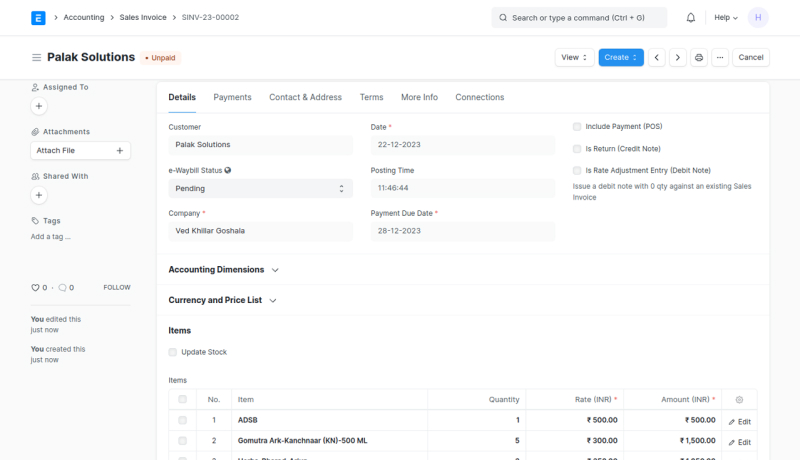Open the Create dropdown
This screenshot has width=800, height=460.
(620, 58)
